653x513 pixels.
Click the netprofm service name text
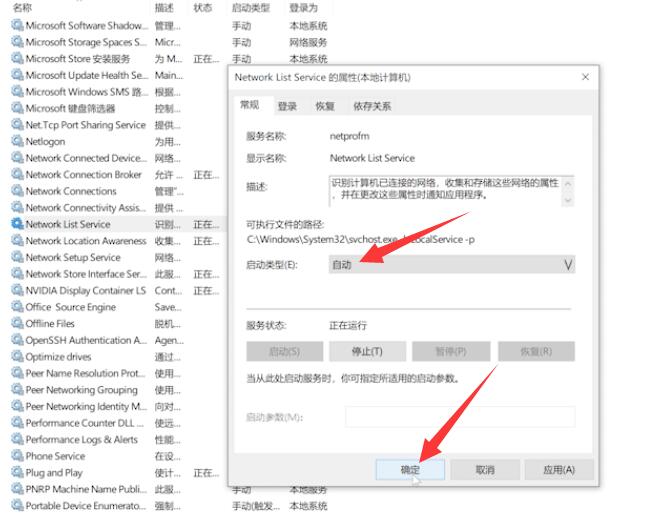349,136
